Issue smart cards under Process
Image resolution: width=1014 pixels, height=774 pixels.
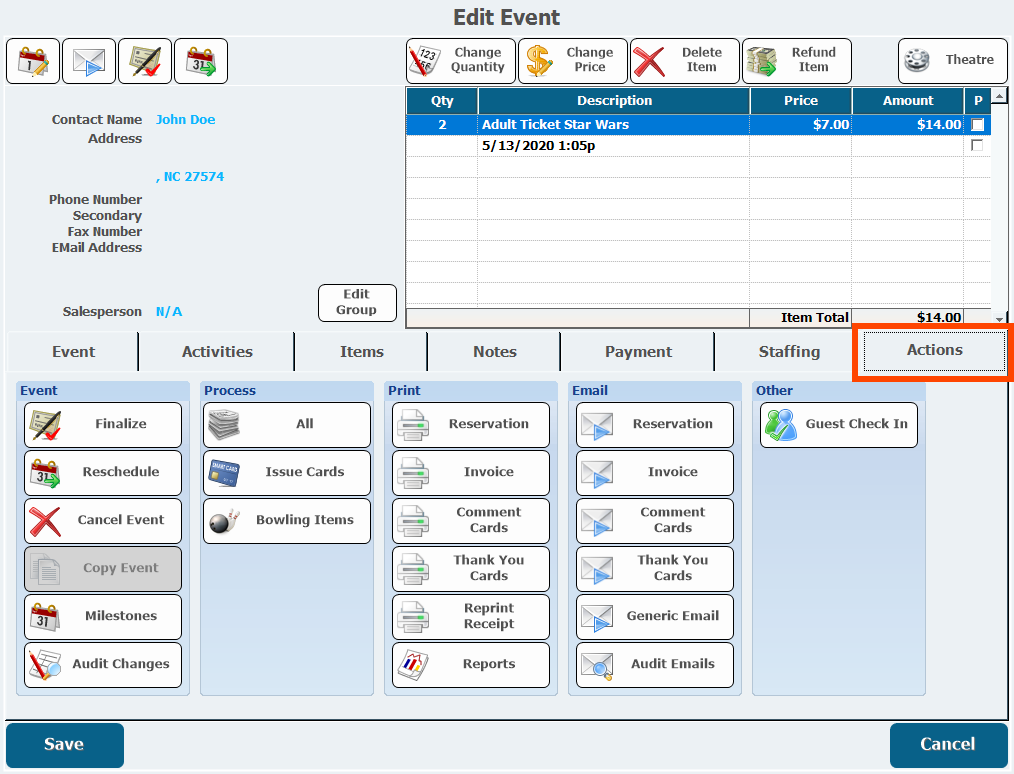pos(286,472)
